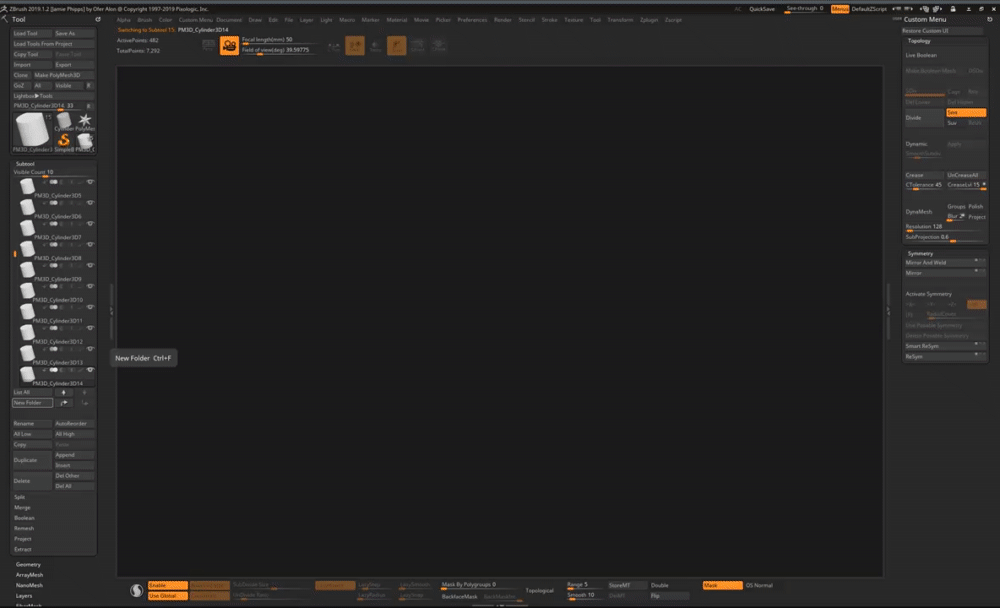Screen dimensions: 1000x608
Task: Select the PolyMesh star tool thumbnail
Action: coord(84,121)
